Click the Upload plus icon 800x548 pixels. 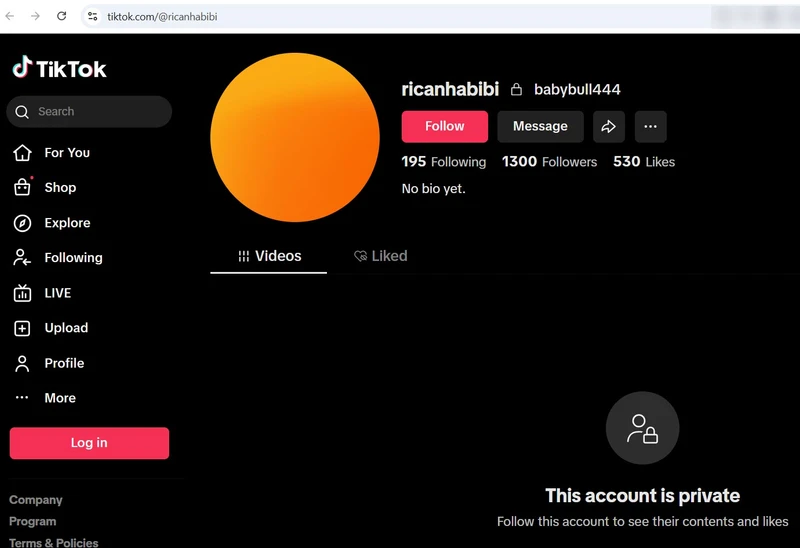tap(22, 328)
